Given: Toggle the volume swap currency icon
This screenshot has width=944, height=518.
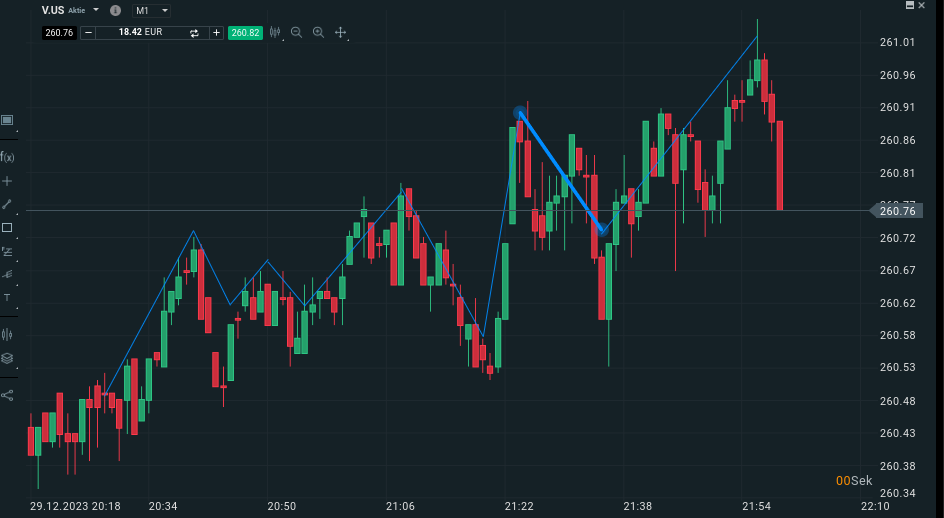Looking at the screenshot, I should [x=194, y=33].
